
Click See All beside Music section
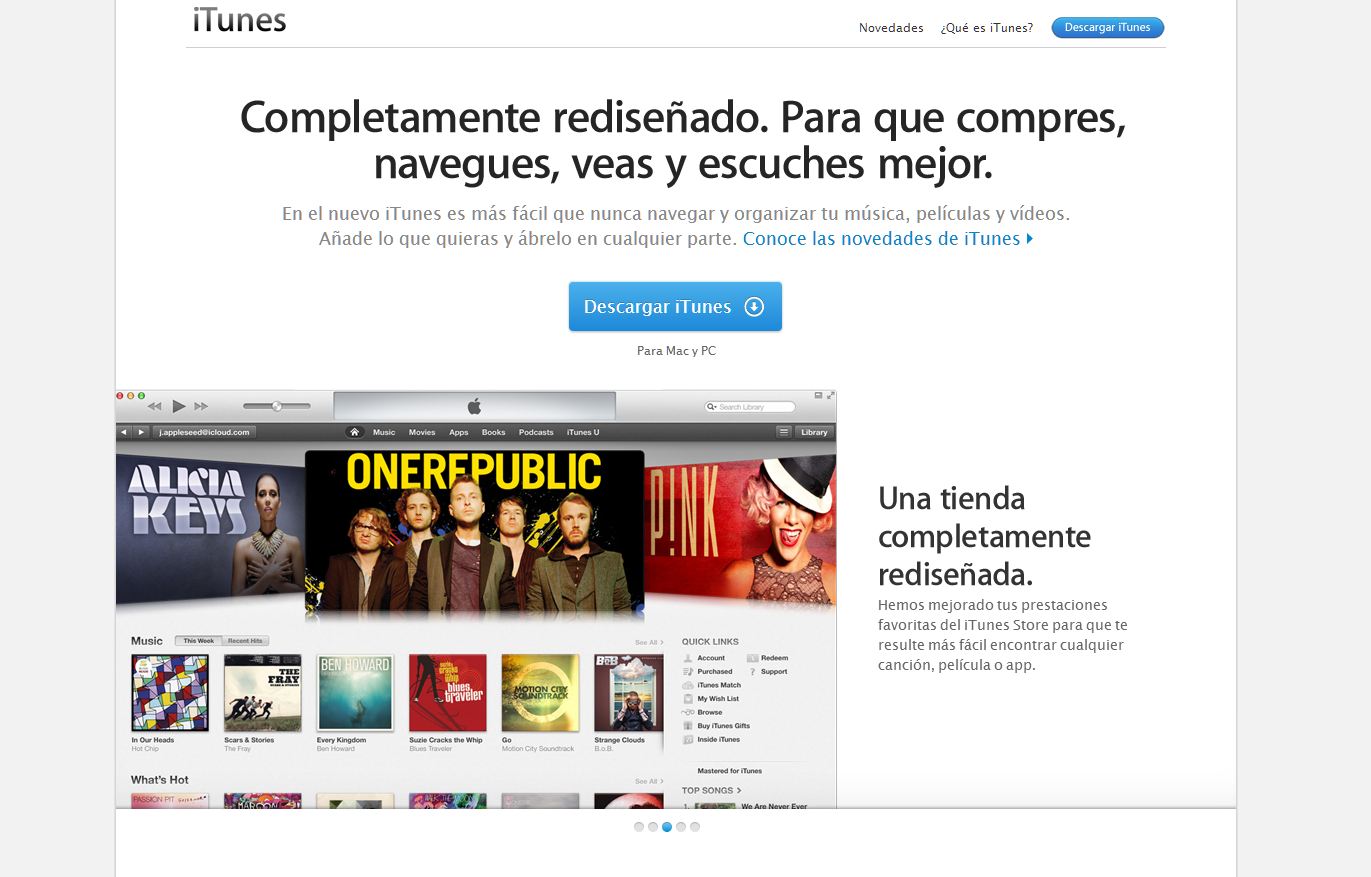pos(648,642)
